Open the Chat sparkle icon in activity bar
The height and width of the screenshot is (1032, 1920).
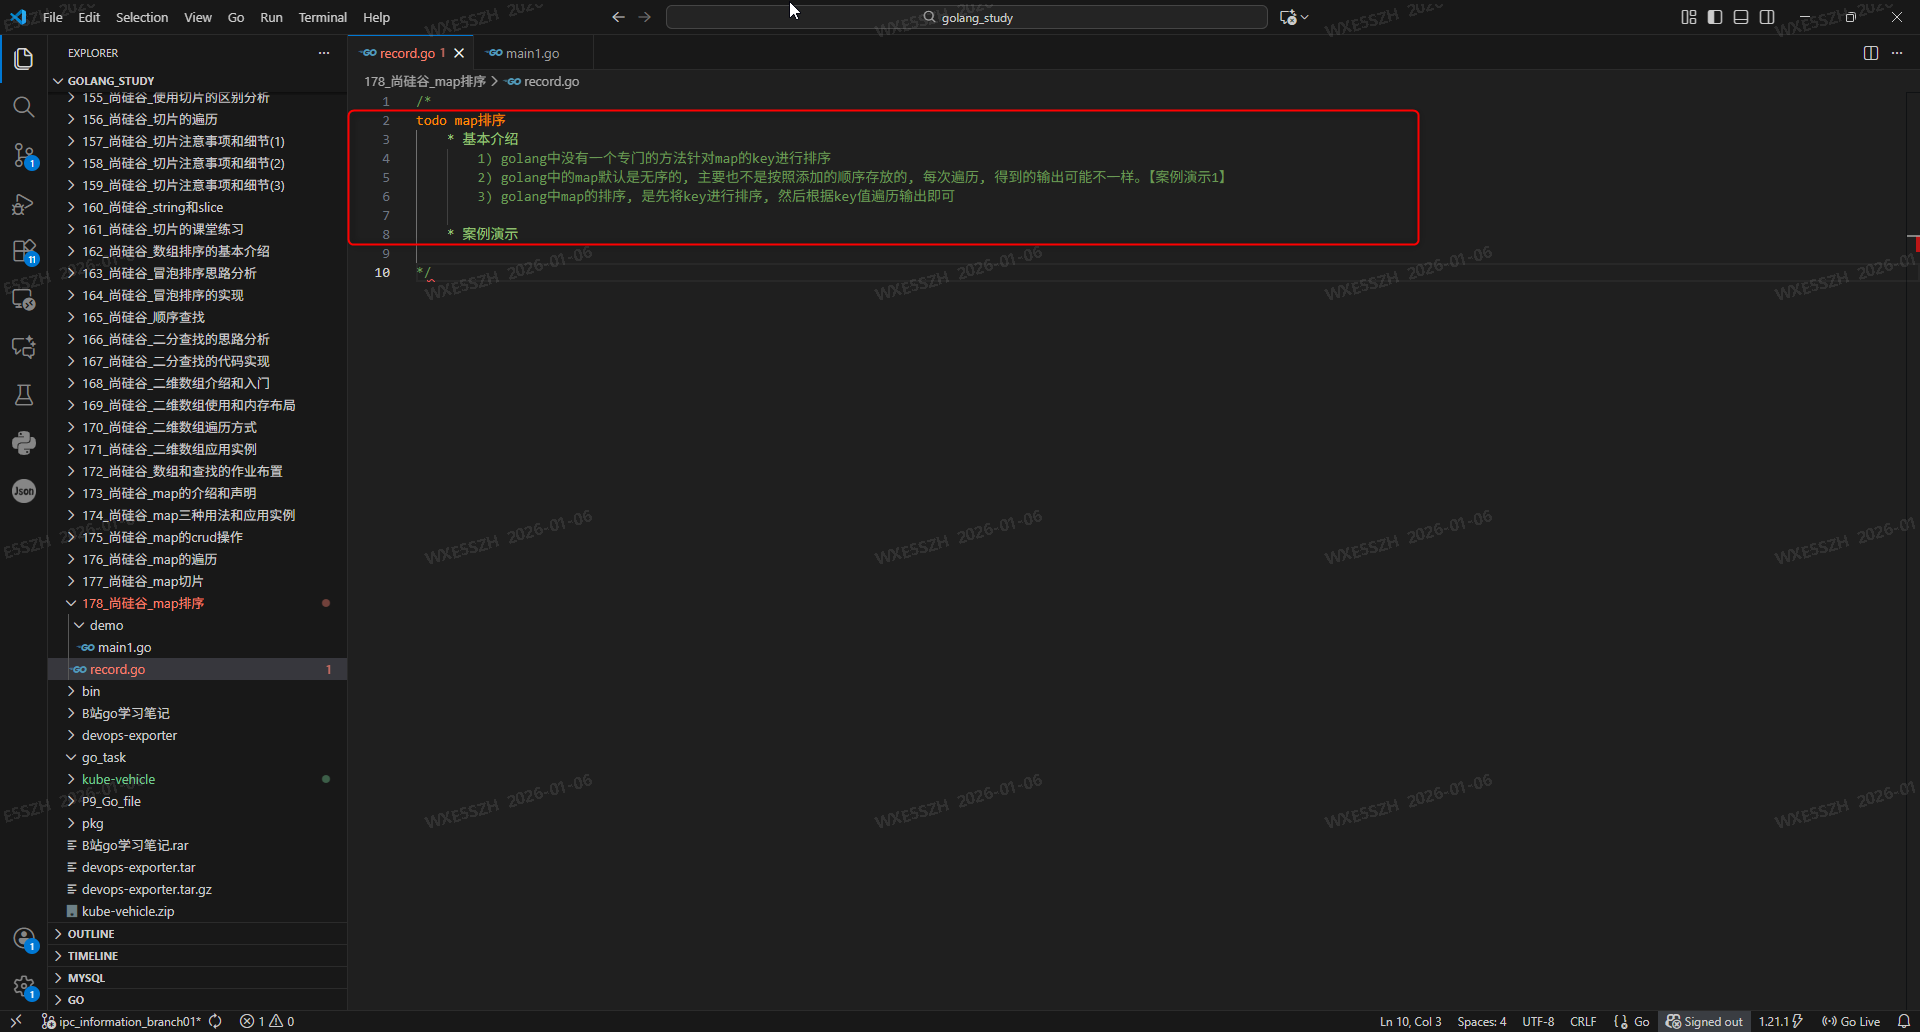24,347
